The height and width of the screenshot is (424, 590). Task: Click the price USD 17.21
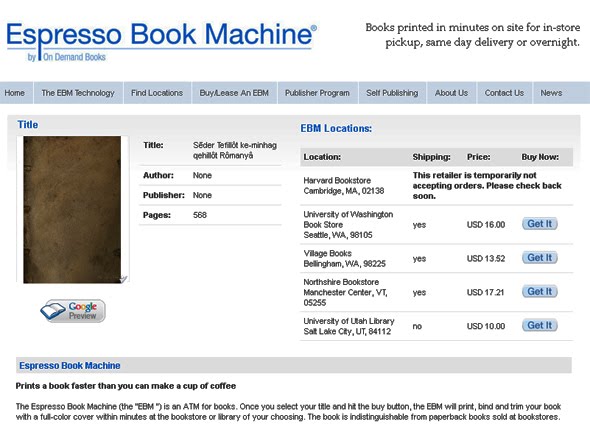[485, 292]
